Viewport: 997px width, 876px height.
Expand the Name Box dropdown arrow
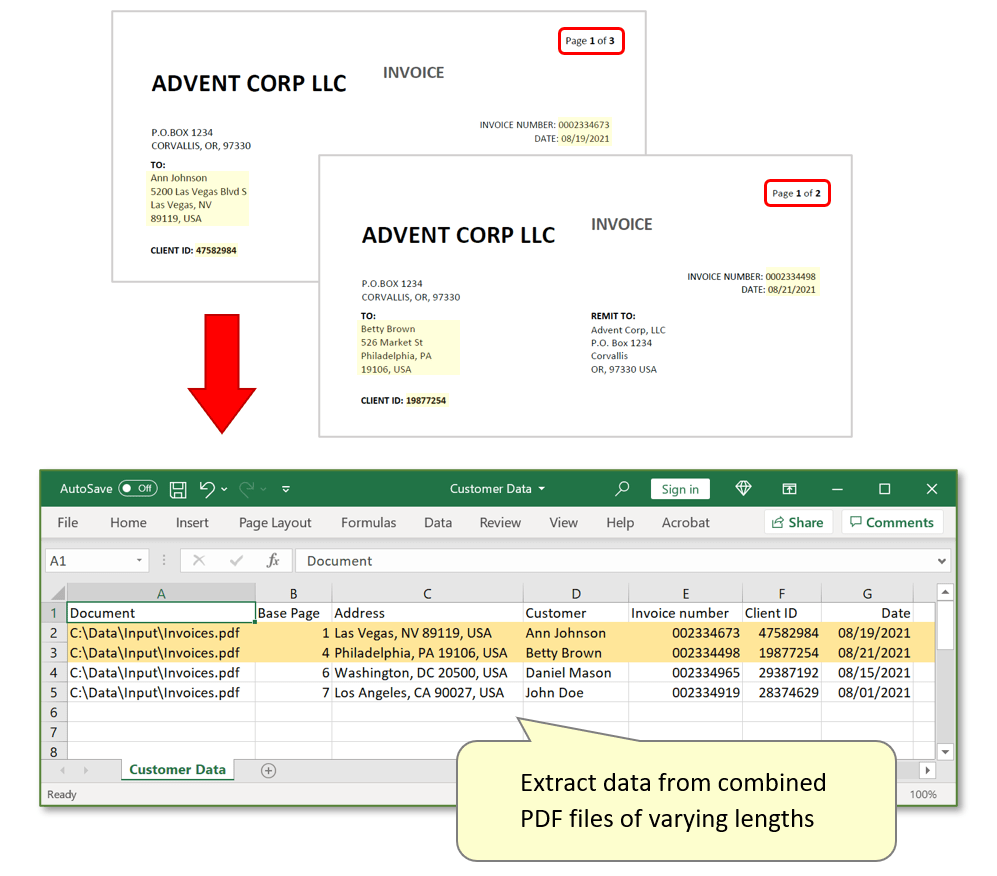(139, 561)
